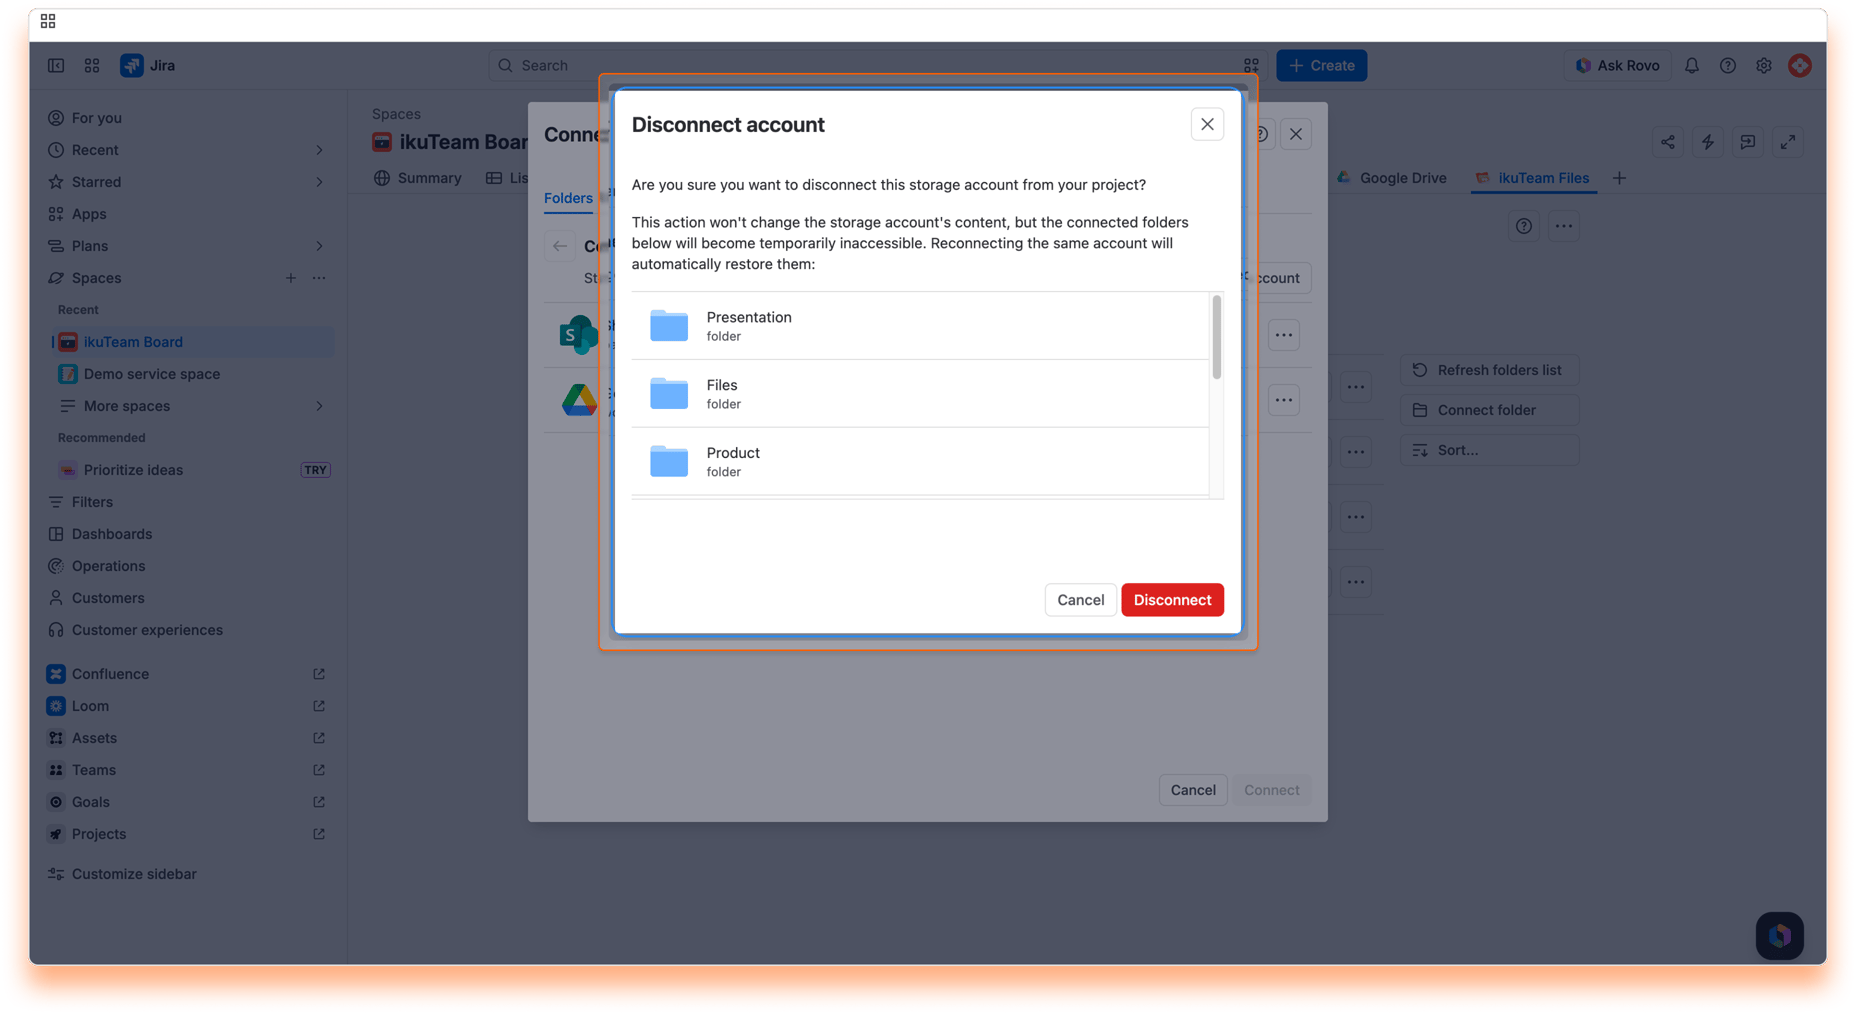Open the help question mark icon in header
Viewport: 1856px width, 1014px height.
(1727, 65)
